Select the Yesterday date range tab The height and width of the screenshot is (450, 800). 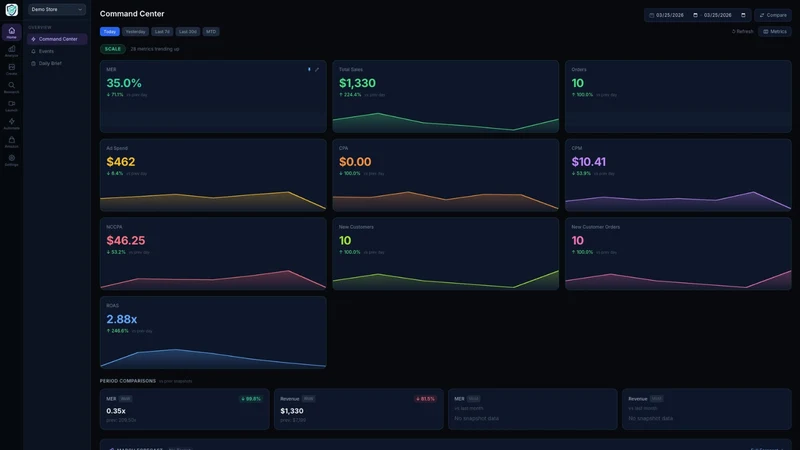[x=135, y=32]
